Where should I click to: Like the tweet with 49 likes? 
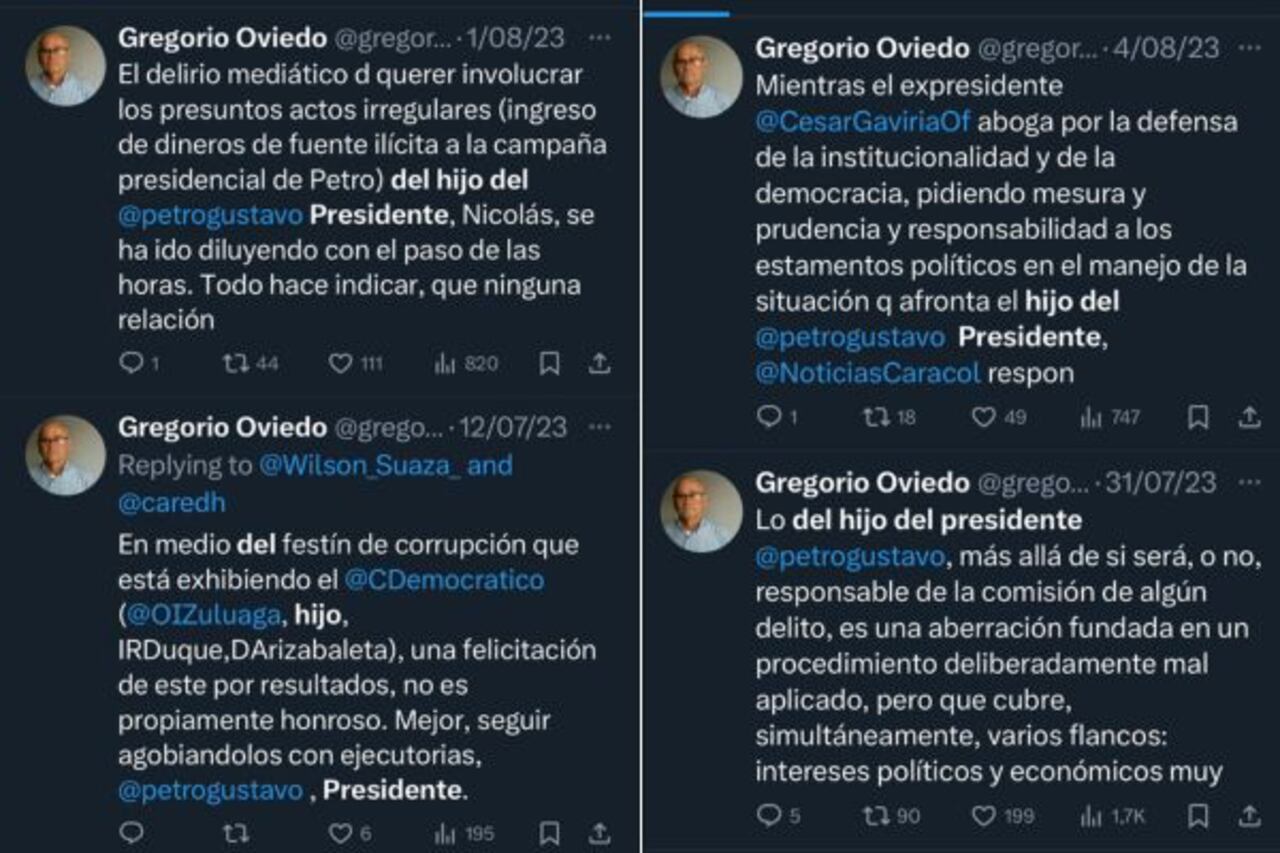point(984,419)
